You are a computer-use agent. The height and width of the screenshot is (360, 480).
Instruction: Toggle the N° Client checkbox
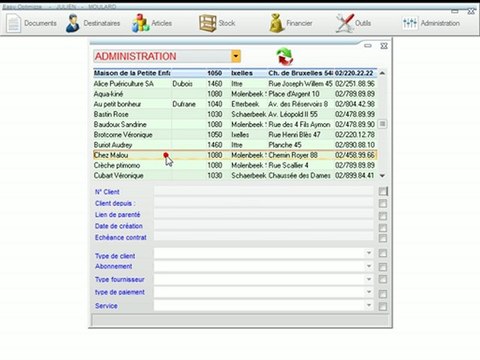click(x=383, y=191)
